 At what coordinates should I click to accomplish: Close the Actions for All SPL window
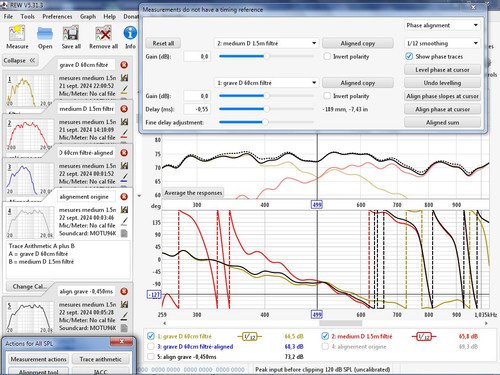pos(122,342)
